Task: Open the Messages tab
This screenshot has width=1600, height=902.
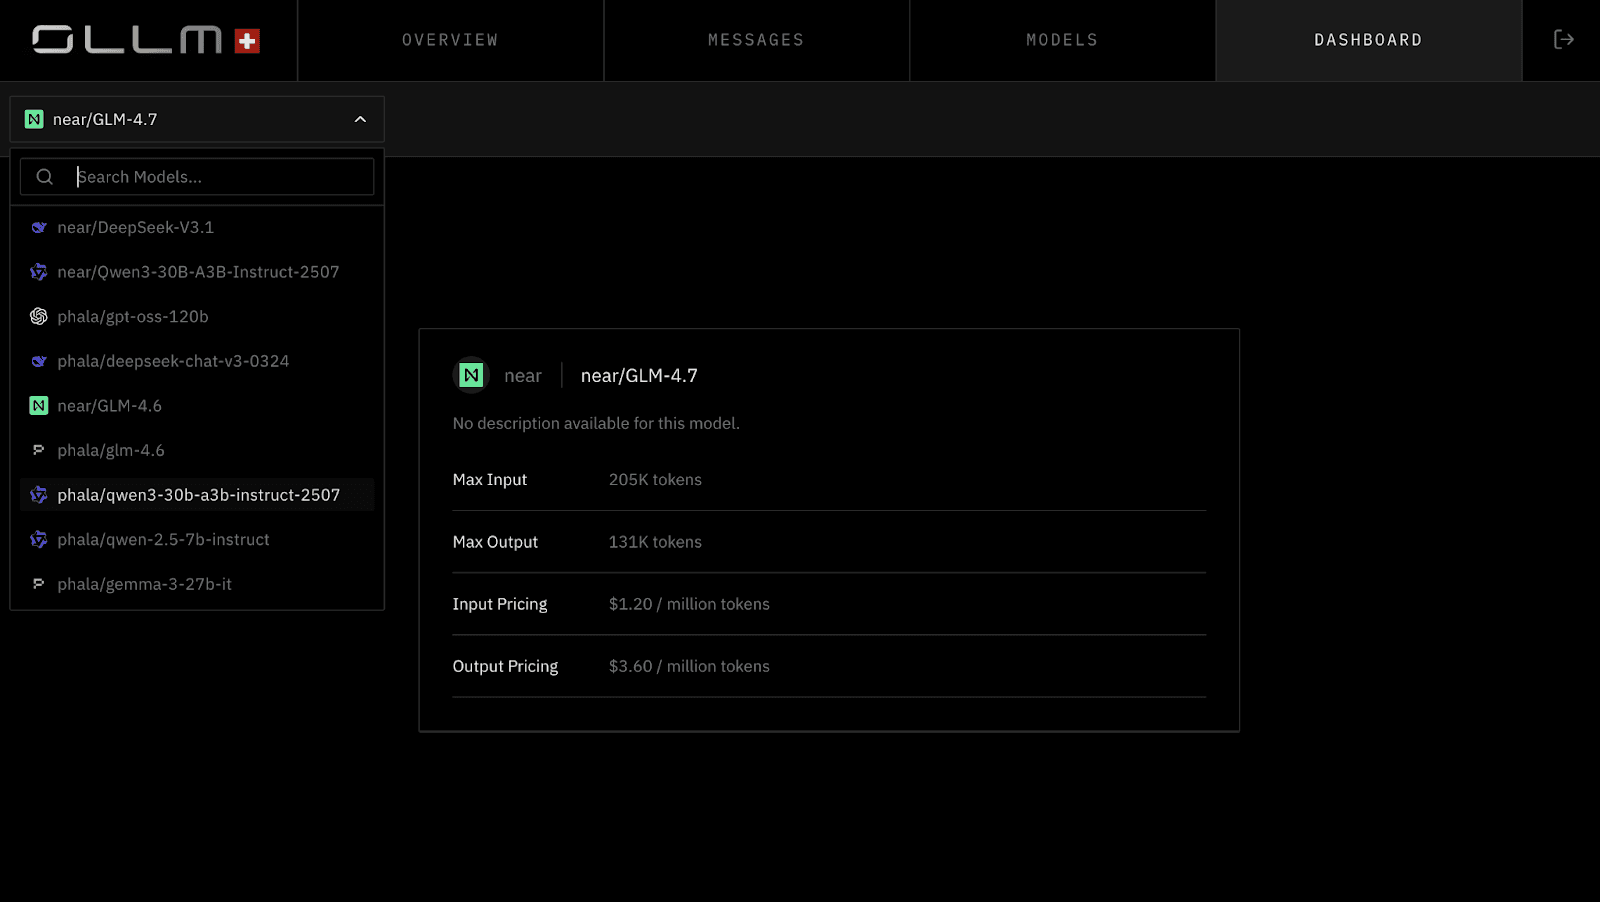Action: pos(756,40)
